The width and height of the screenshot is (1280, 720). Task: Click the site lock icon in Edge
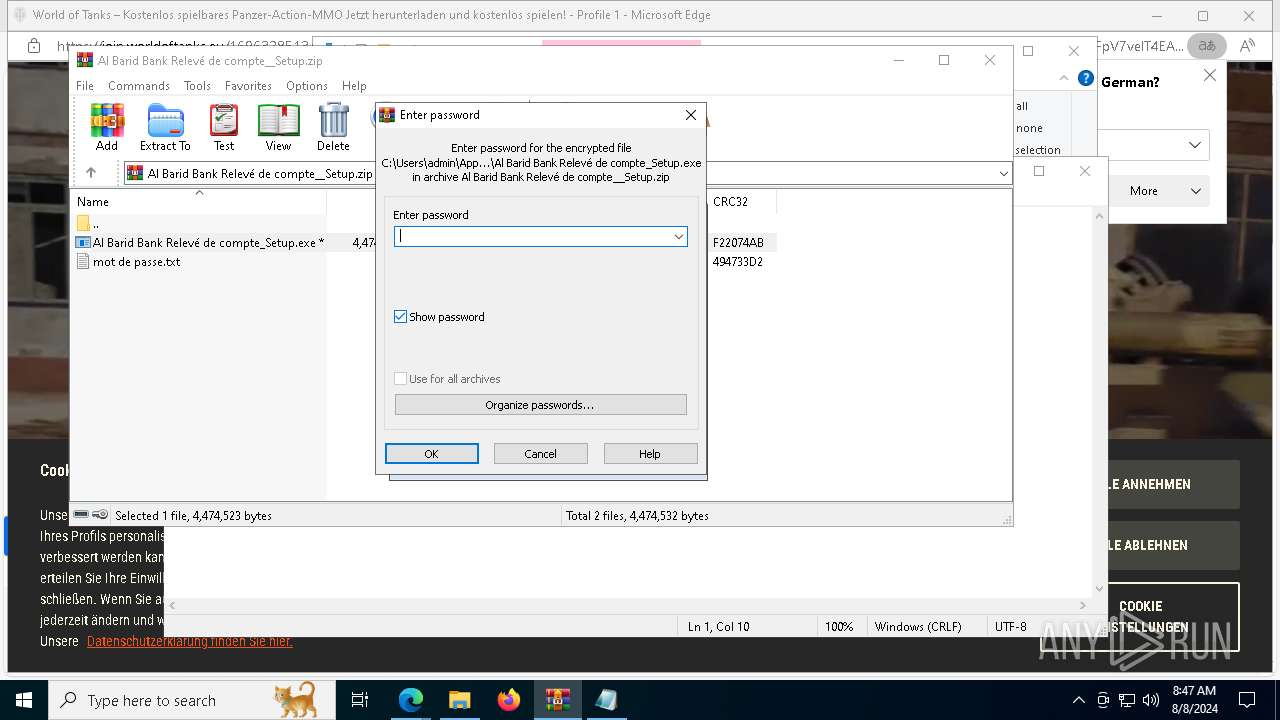pos(34,46)
